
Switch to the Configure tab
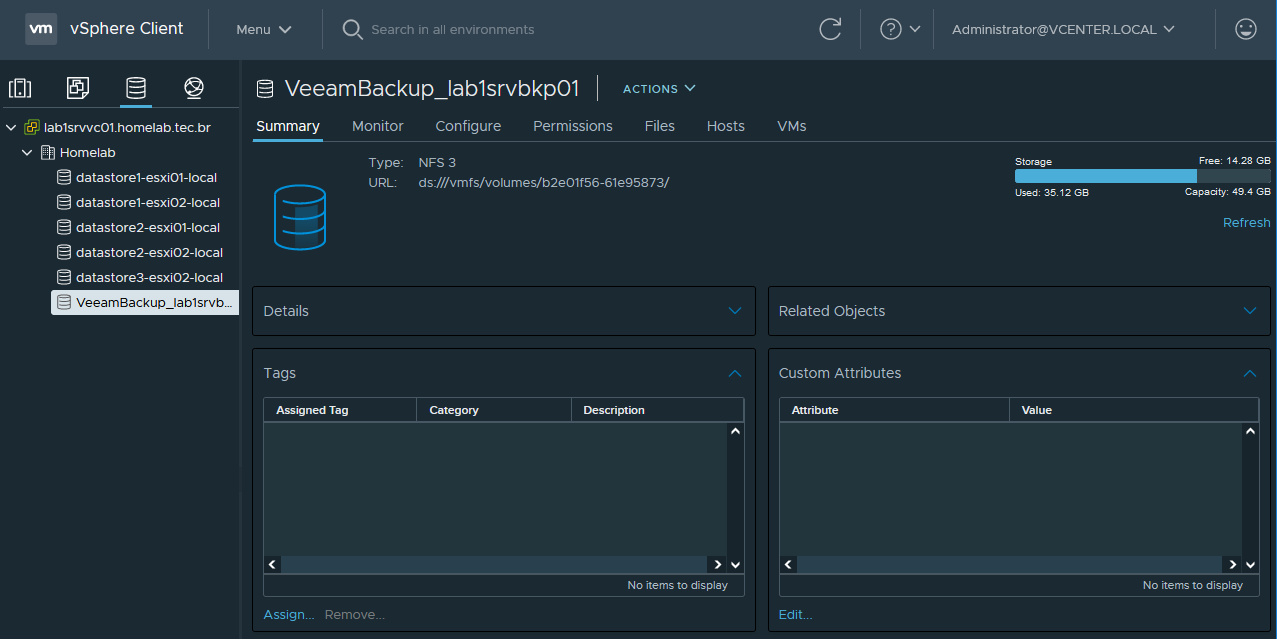click(x=468, y=126)
